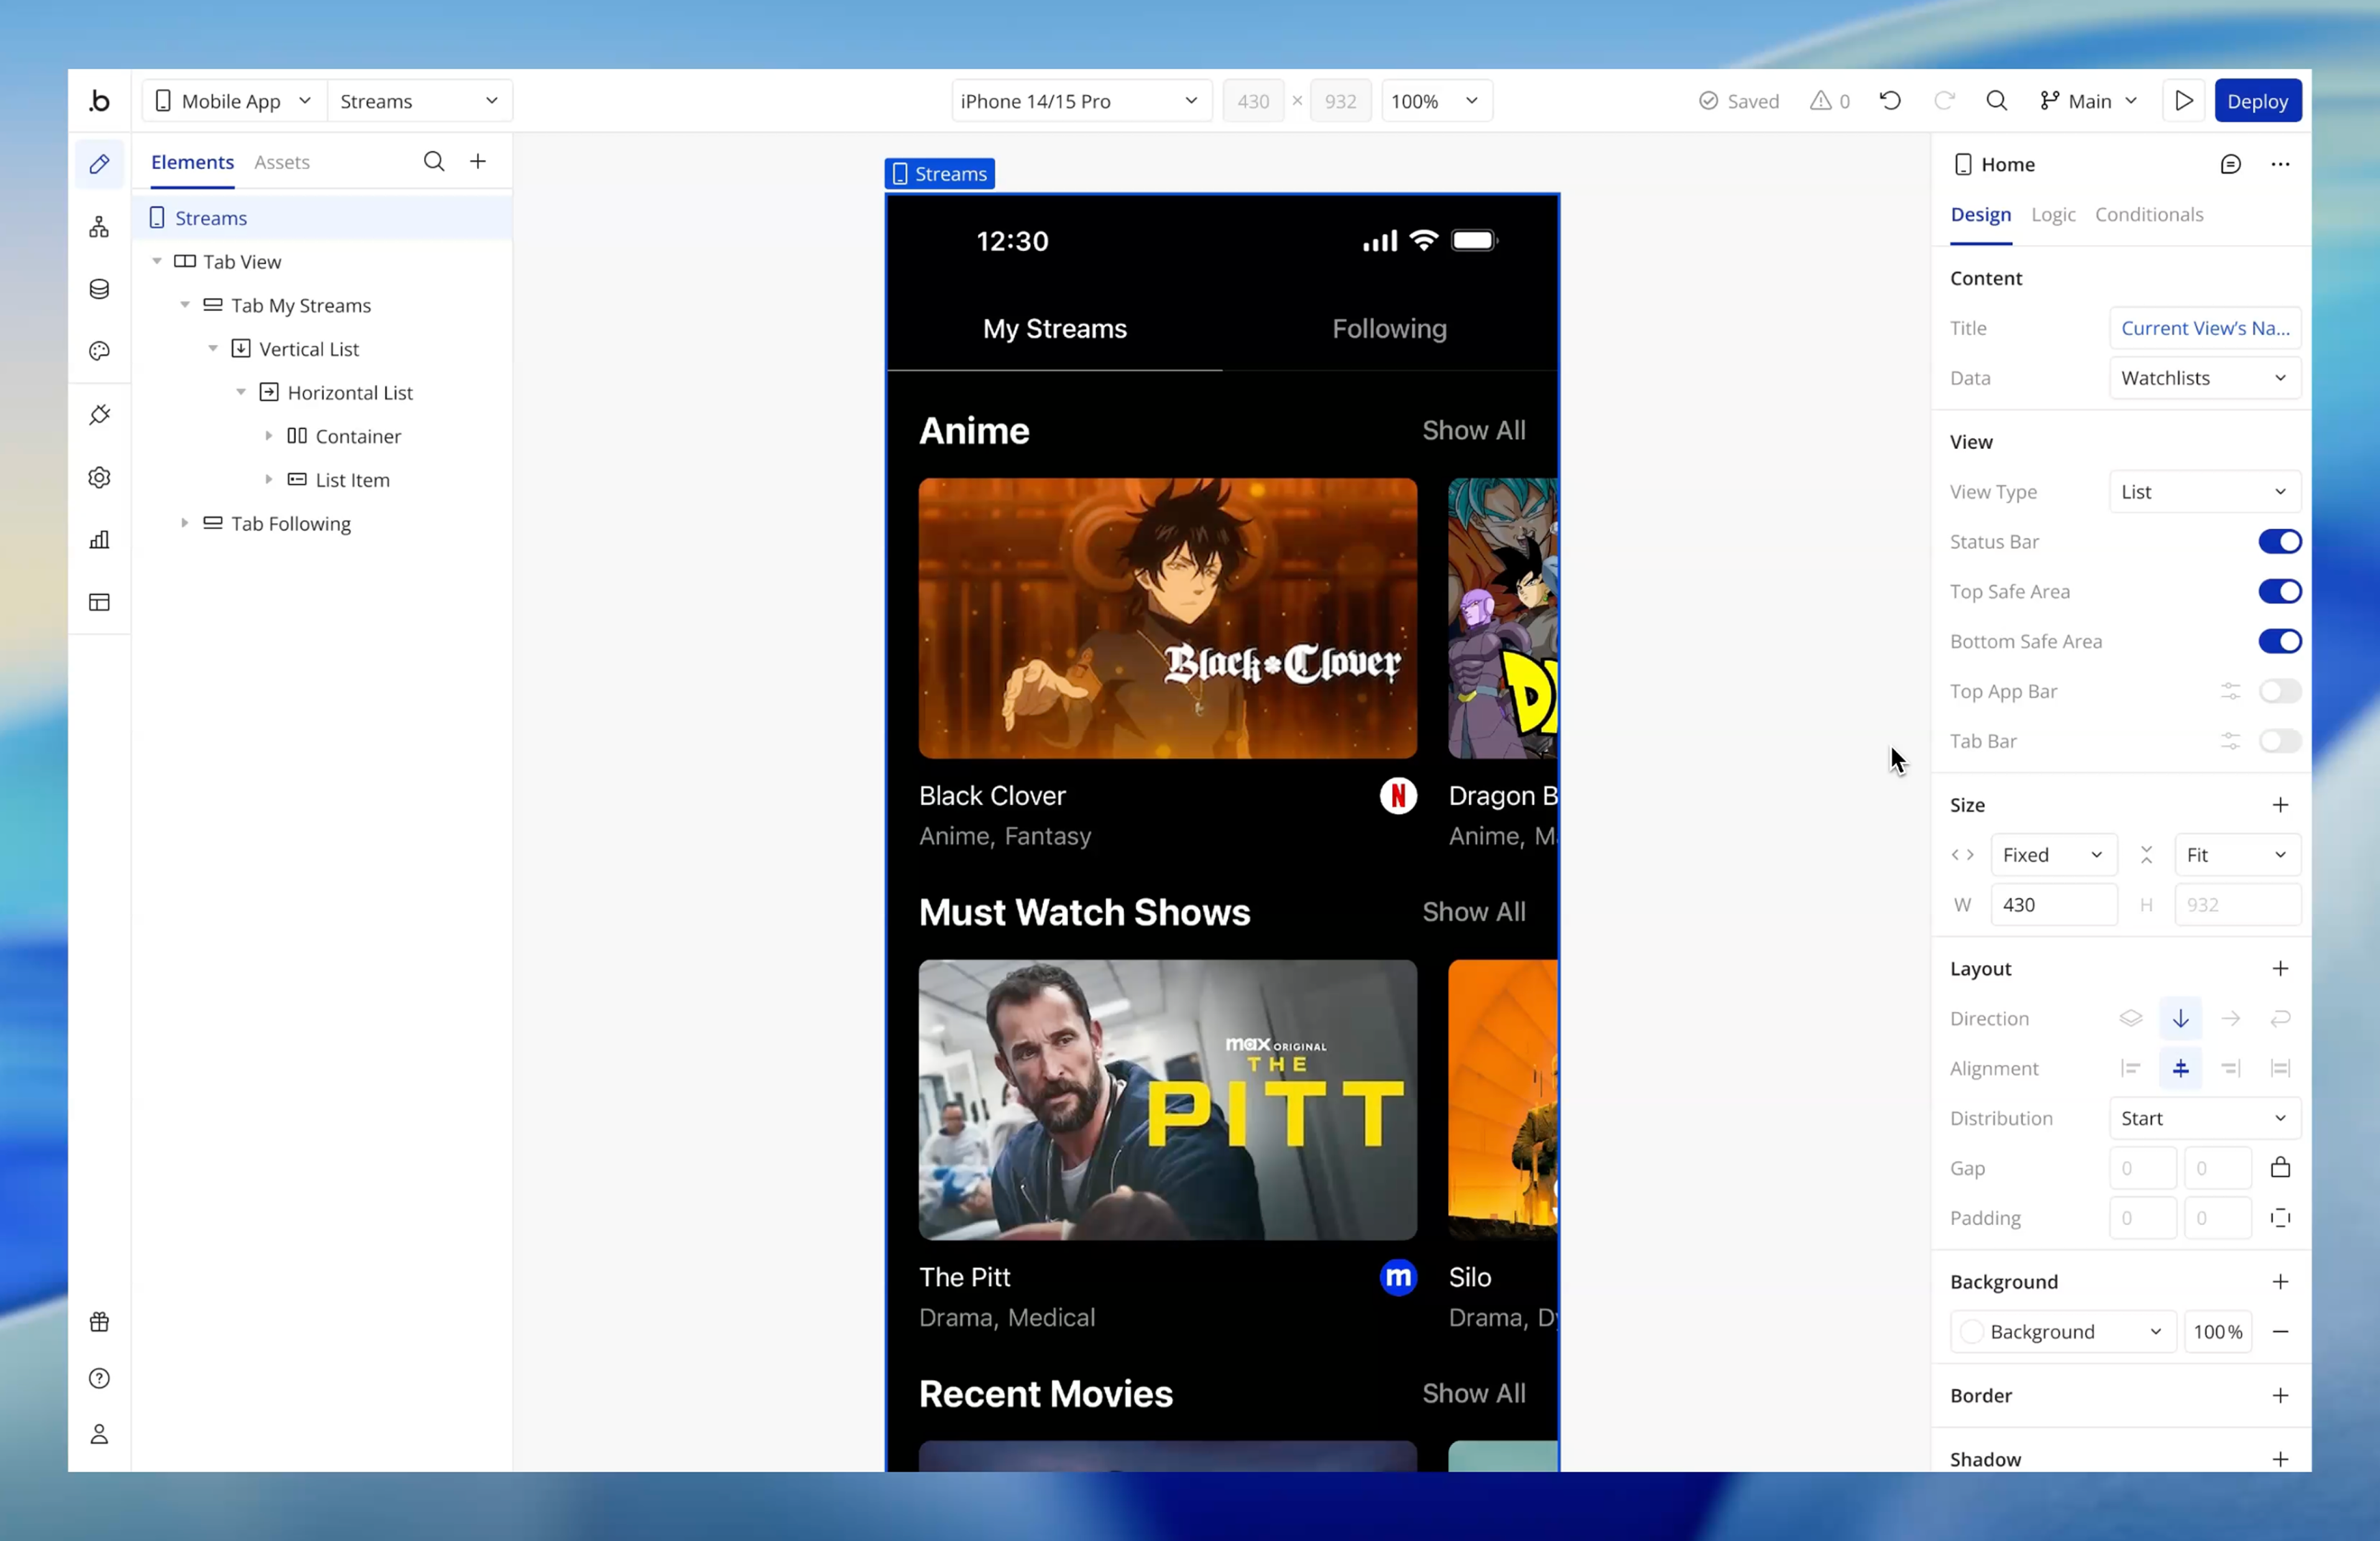The image size is (2380, 1541).
Task: Click the Deploy button
Action: pos(2257,101)
